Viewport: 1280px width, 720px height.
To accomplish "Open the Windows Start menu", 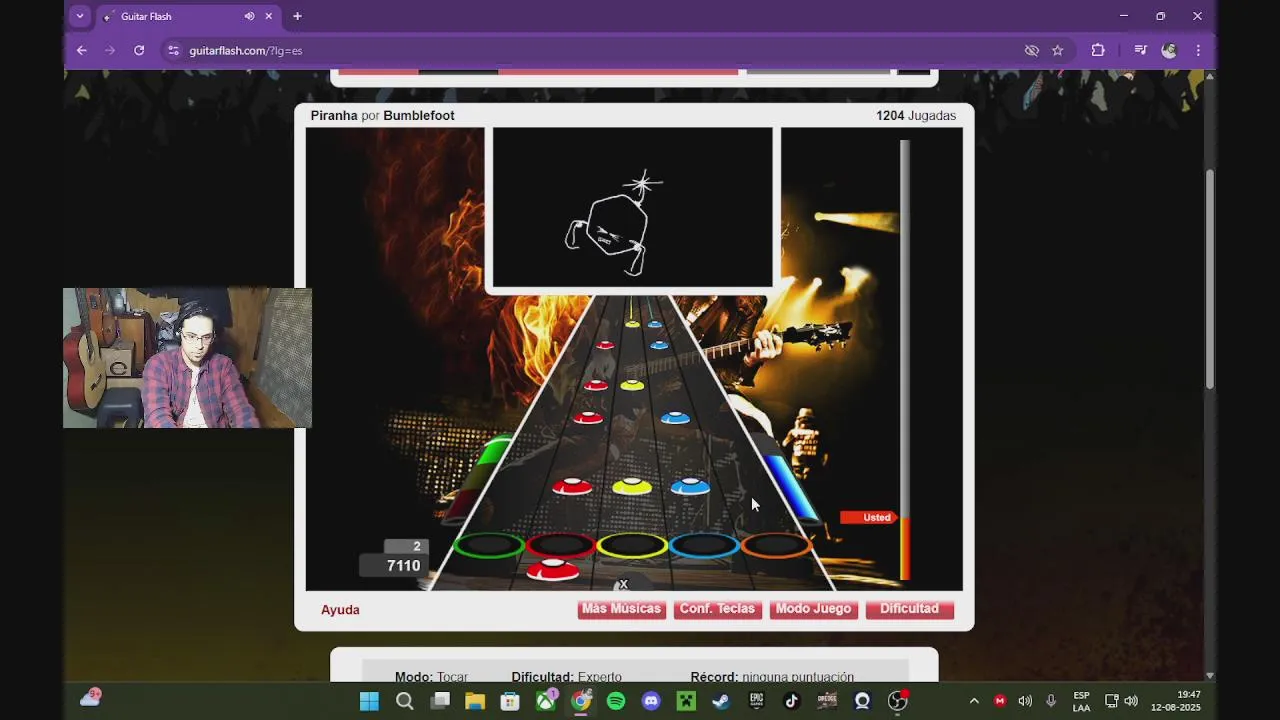I will (x=369, y=701).
